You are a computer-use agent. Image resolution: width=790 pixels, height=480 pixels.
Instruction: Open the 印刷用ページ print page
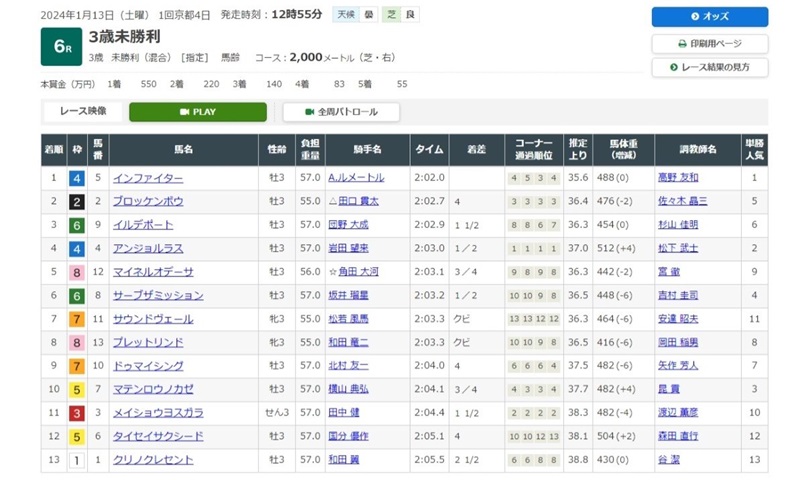click(710, 44)
